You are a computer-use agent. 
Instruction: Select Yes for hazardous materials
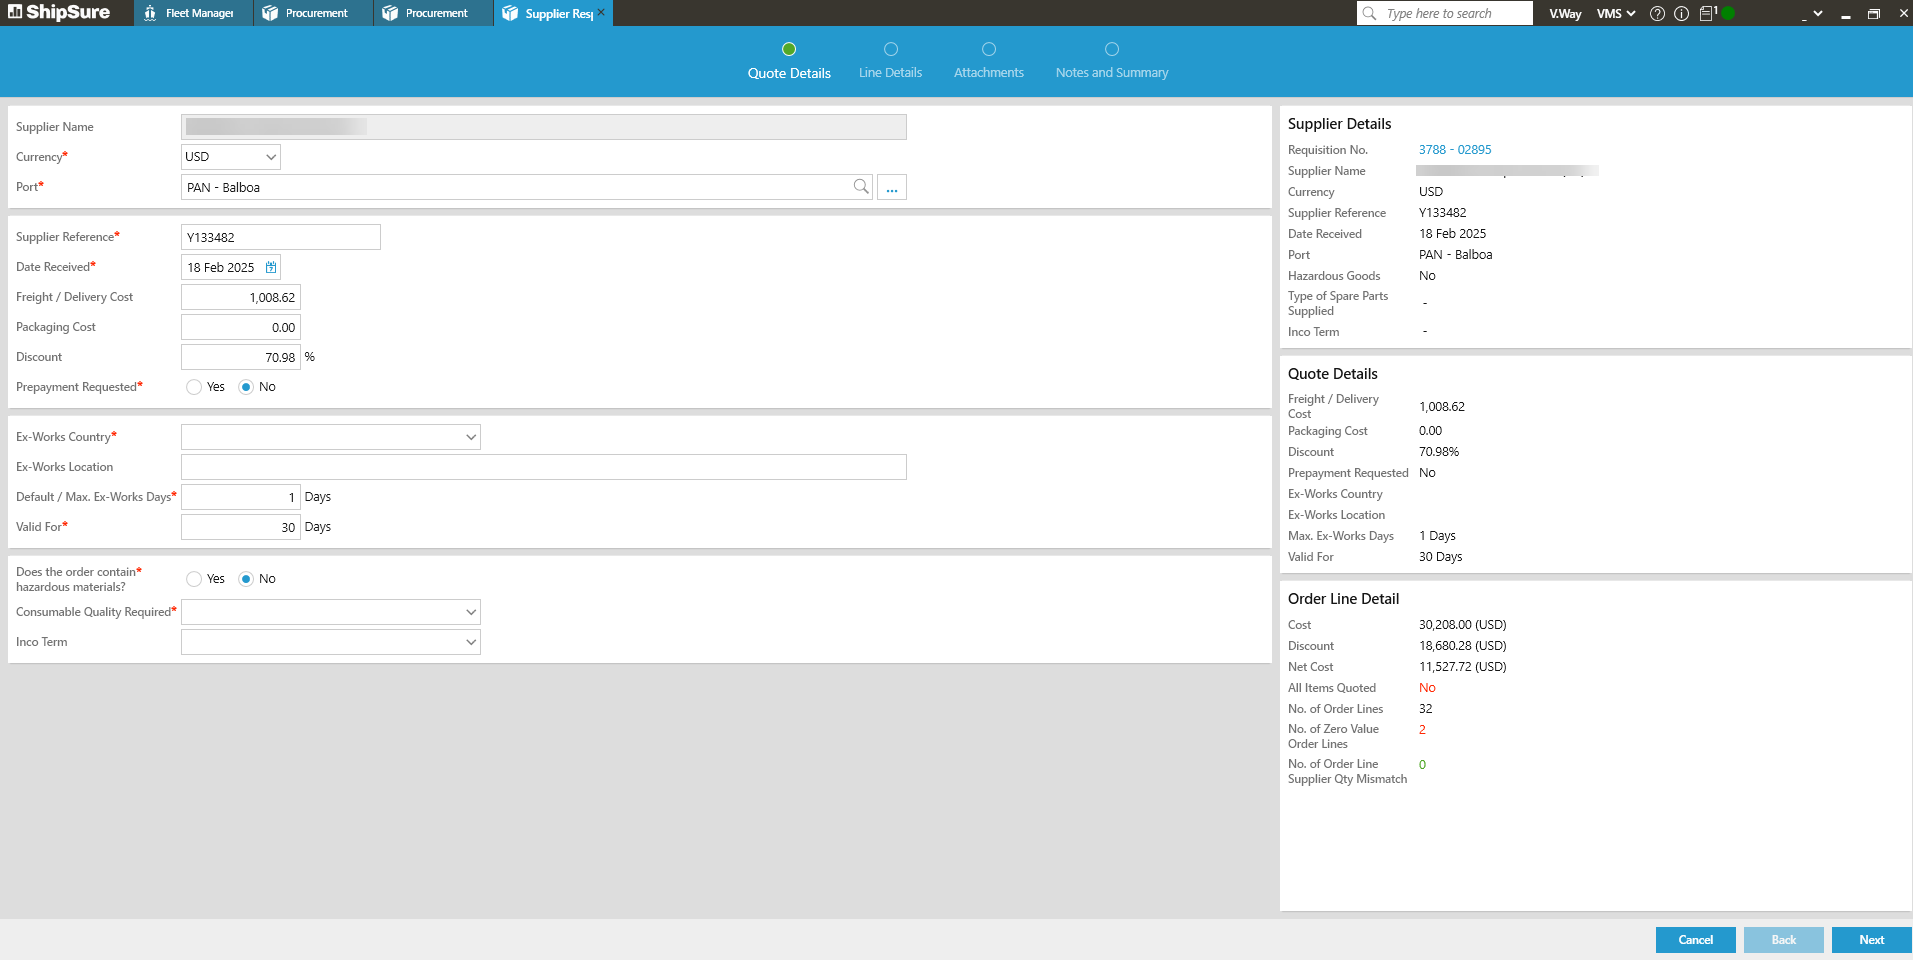tap(194, 579)
